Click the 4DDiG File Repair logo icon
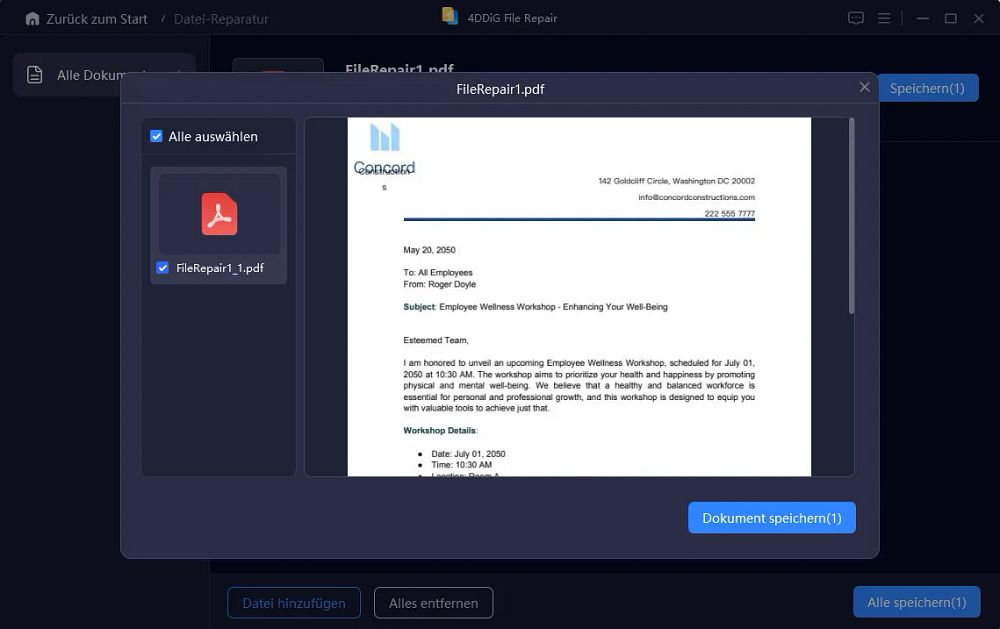 click(x=450, y=17)
